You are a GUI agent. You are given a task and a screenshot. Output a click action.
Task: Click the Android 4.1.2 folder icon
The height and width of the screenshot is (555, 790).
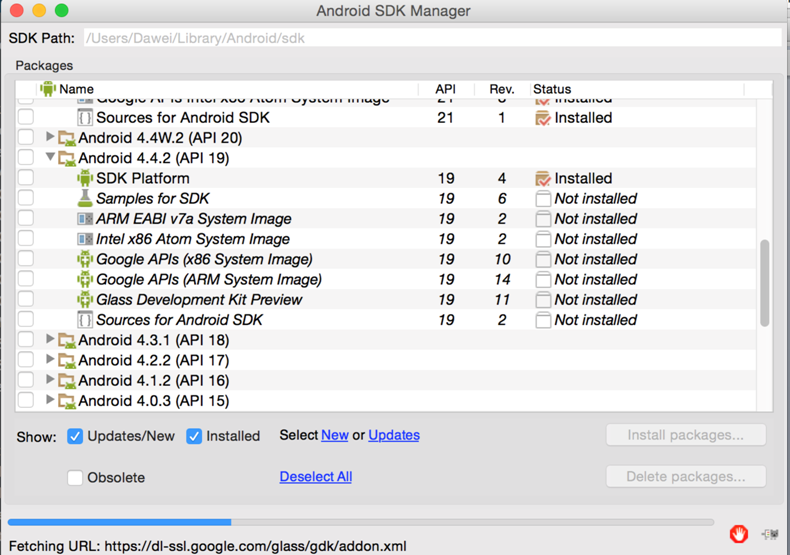pos(67,381)
